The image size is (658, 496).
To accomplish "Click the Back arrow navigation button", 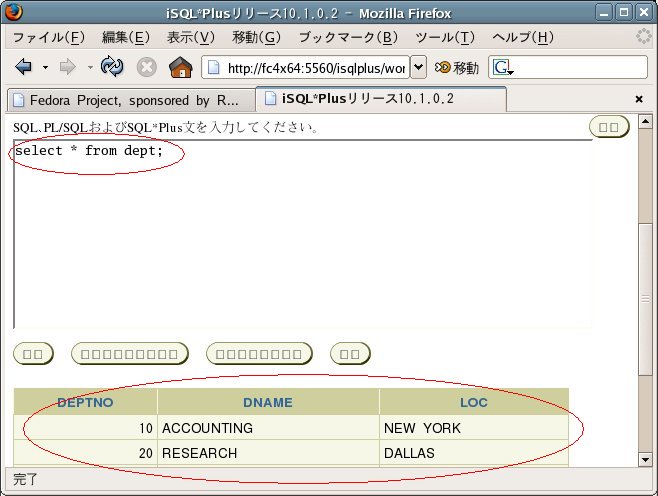I will pyautogui.click(x=24, y=67).
